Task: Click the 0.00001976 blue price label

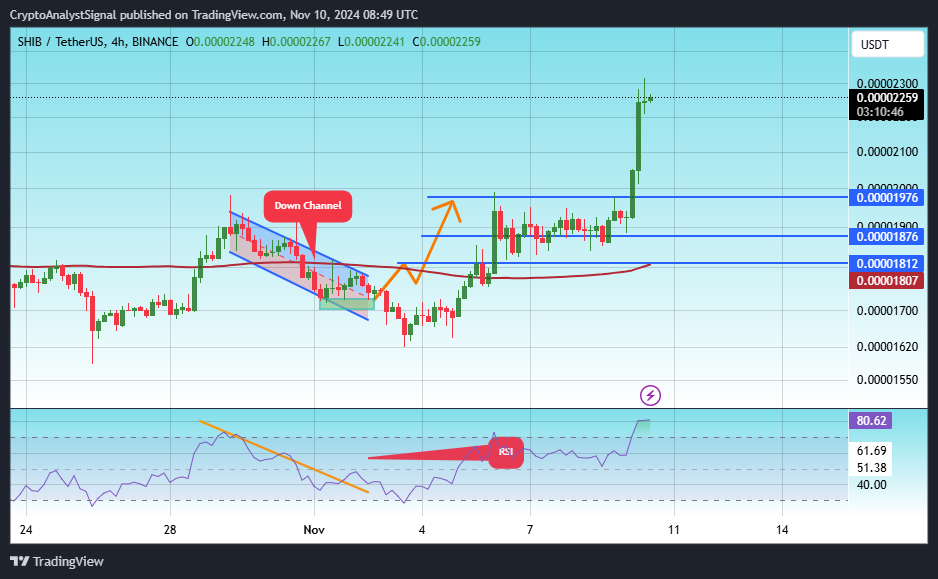Action: coord(887,197)
